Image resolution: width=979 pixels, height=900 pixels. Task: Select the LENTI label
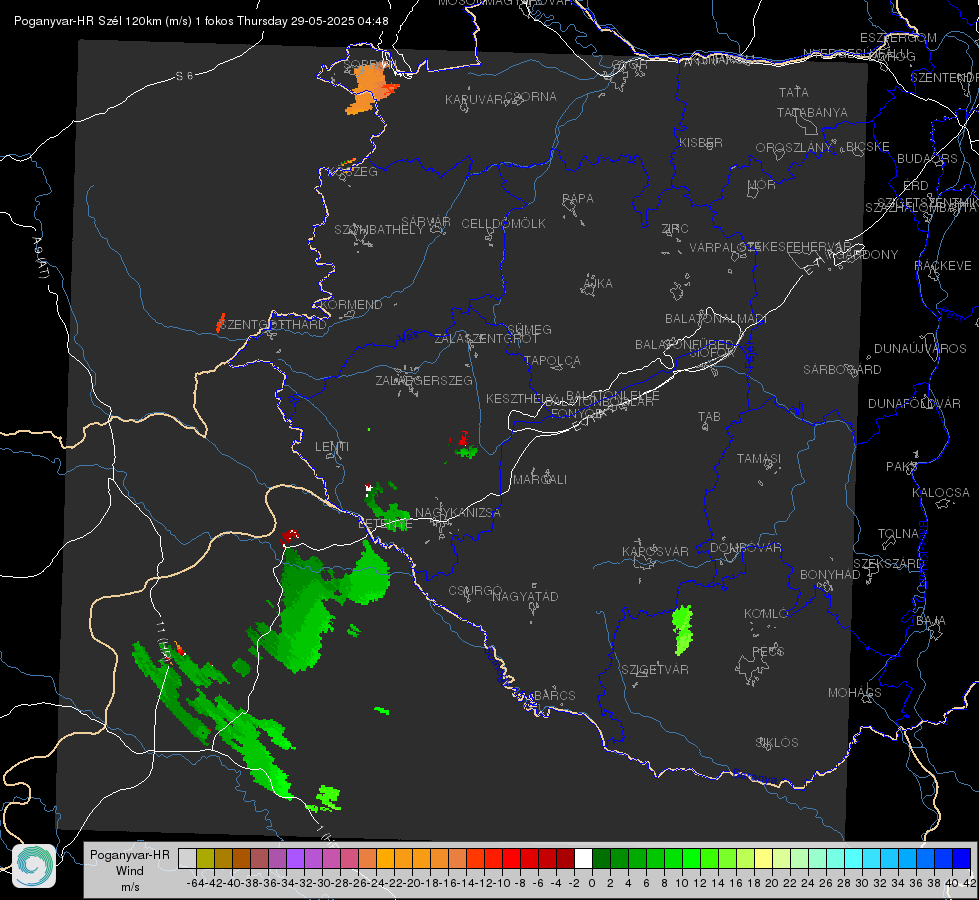coord(332,447)
